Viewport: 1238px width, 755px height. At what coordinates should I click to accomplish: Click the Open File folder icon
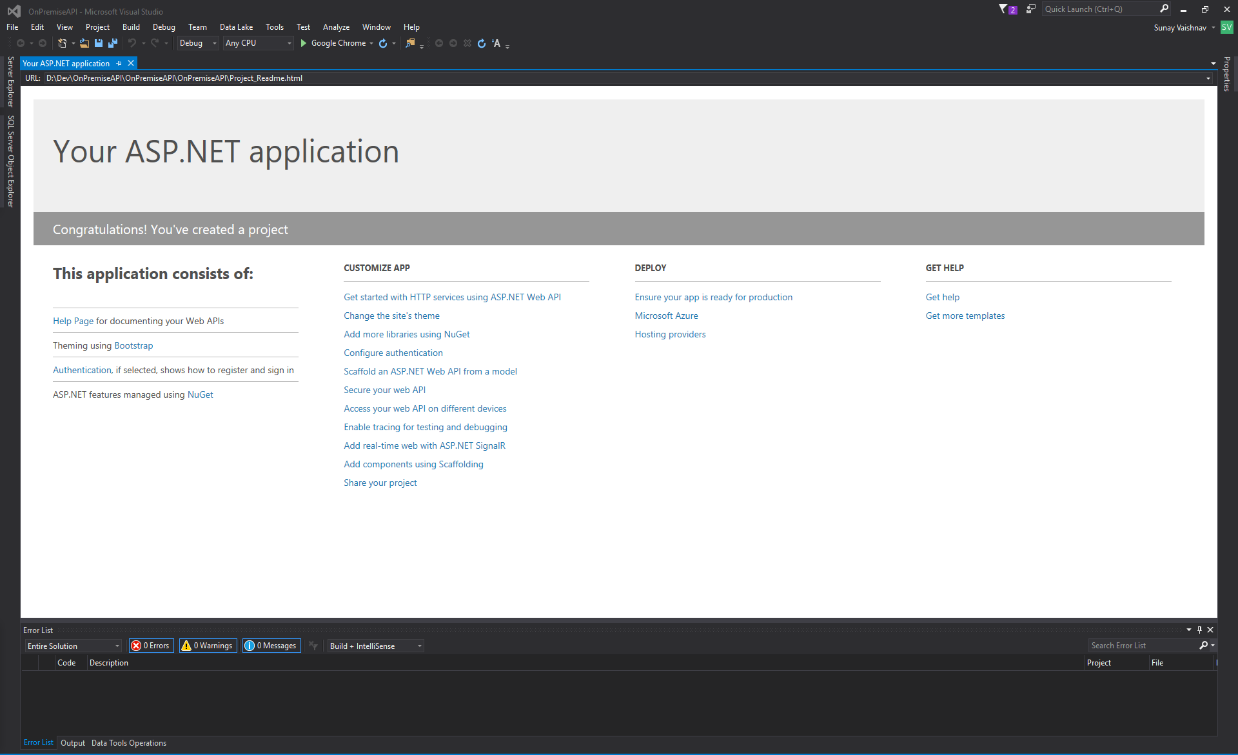85,44
